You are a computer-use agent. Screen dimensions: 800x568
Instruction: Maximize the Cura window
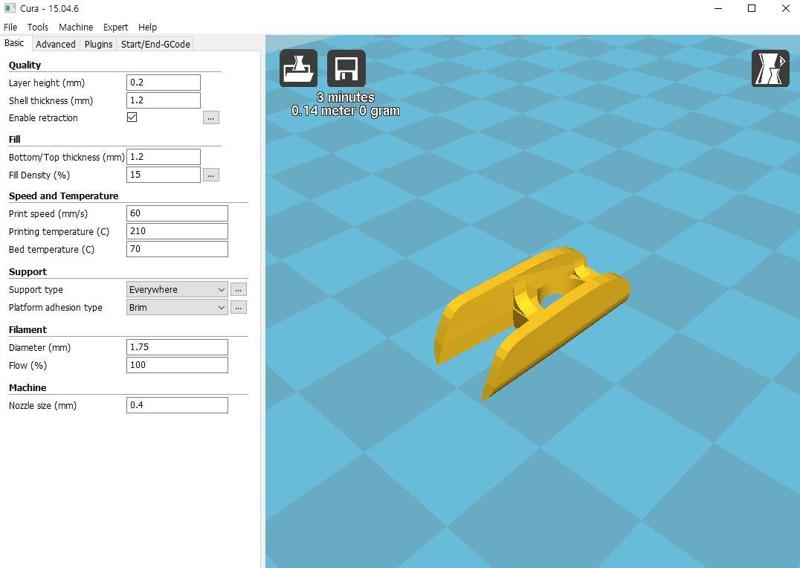click(x=752, y=9)
